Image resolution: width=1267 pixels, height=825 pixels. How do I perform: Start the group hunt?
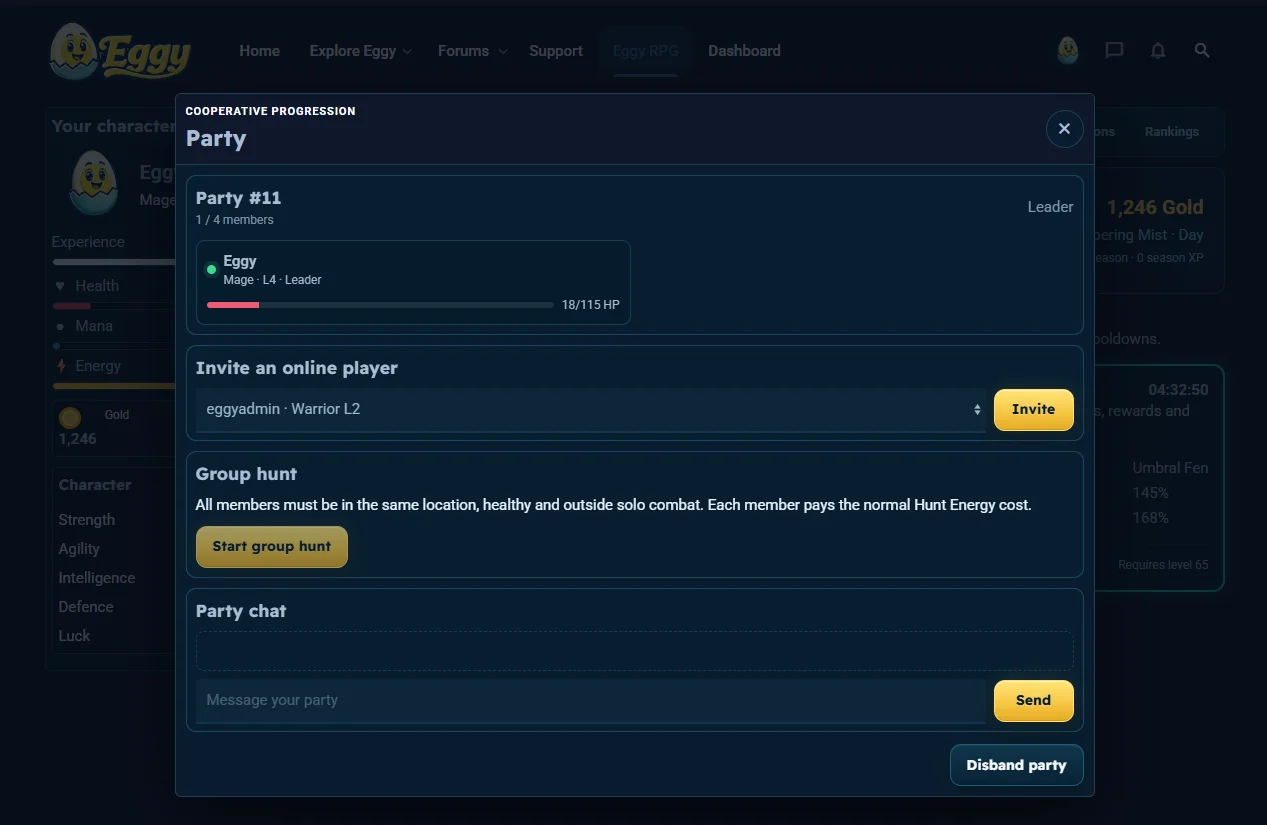point(272,547)
